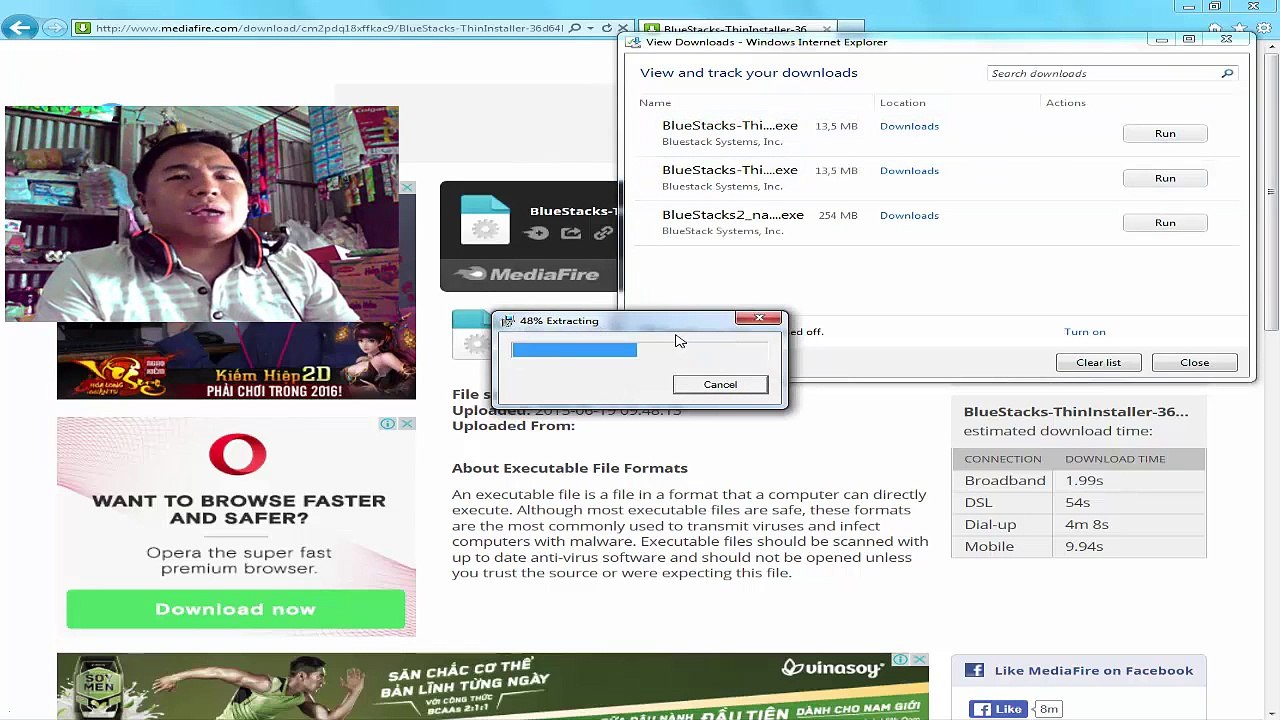
Task: Click the Location column header in downloads
Action: point(902,103)
